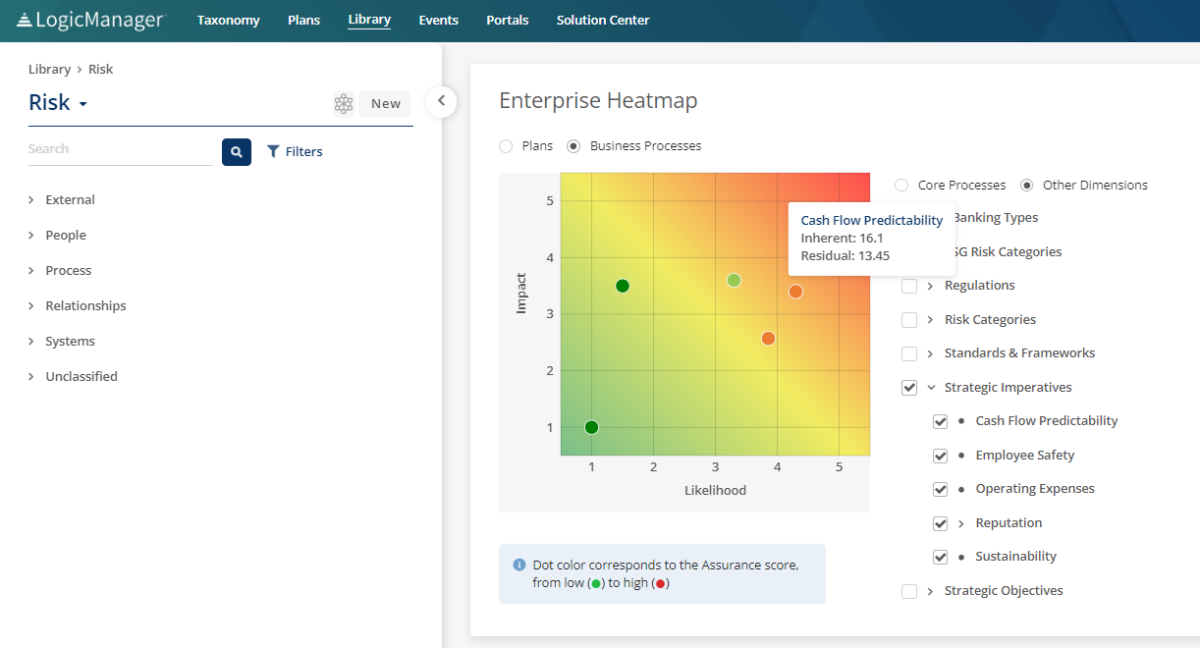Uncheck the Employee Safety checkbox
This screenshot has width=1200, height=648.
(x=940, y=456)
